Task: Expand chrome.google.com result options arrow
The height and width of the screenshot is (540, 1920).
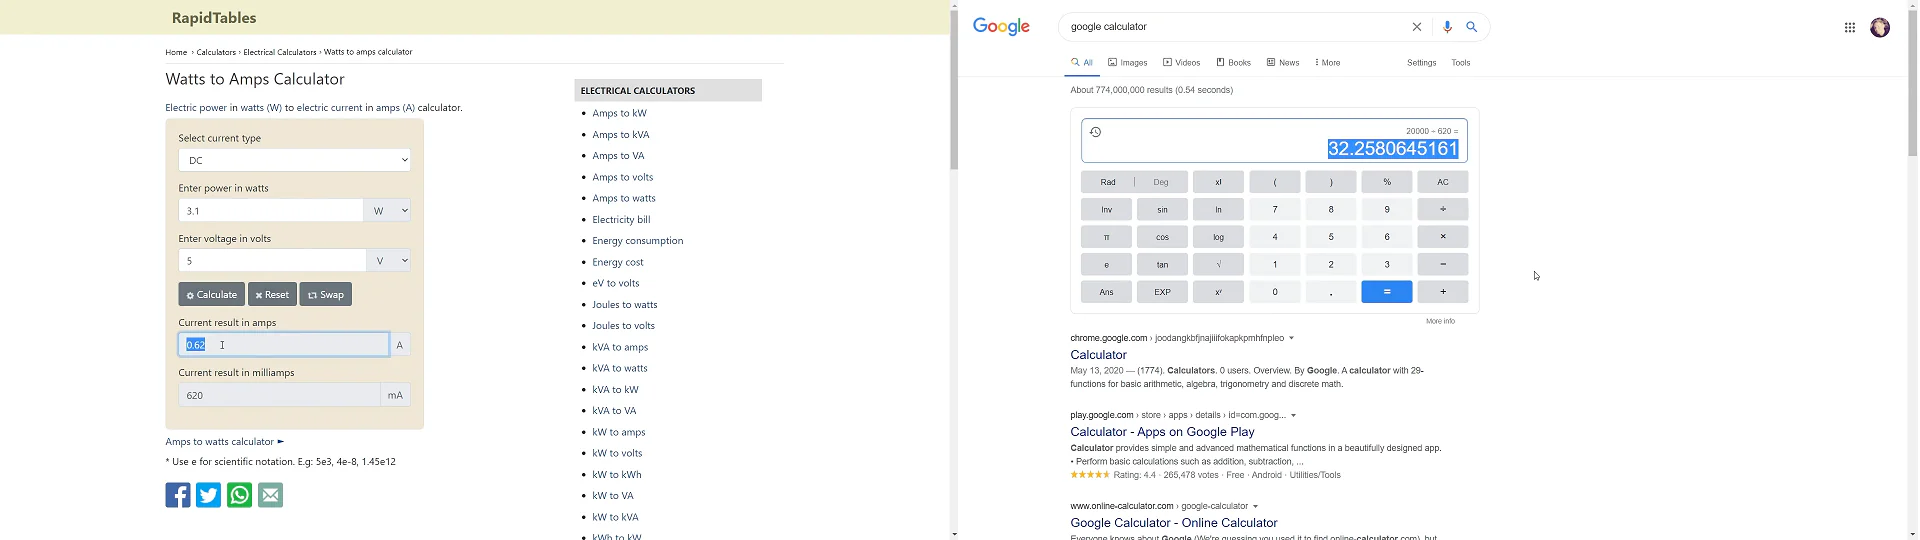Action: coord(1291,338)
